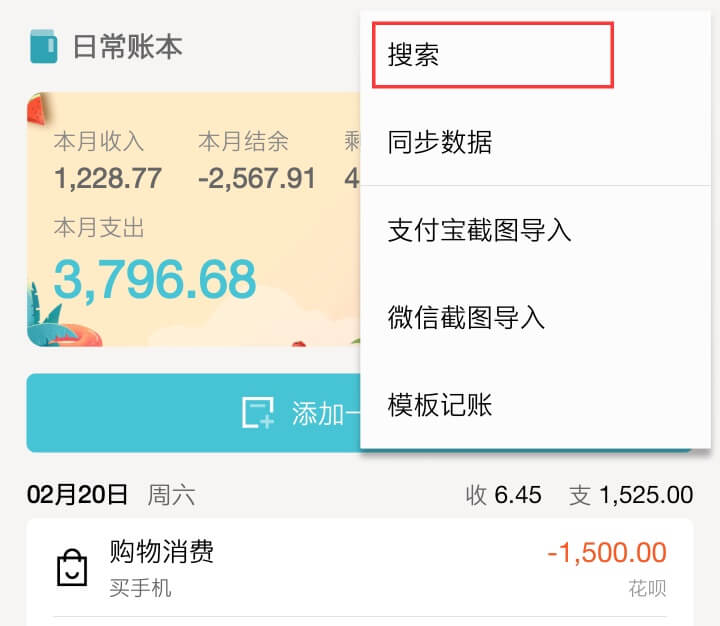Open the 购物消费 transaction entry

(360, 568)
